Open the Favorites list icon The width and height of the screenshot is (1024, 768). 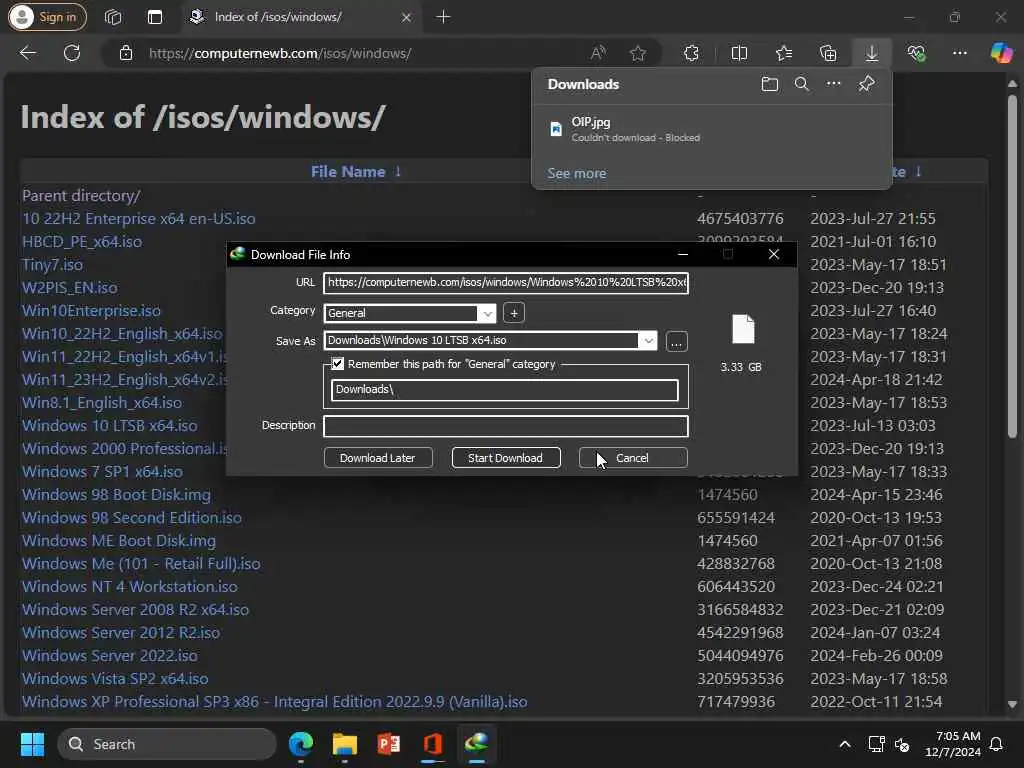784,53
